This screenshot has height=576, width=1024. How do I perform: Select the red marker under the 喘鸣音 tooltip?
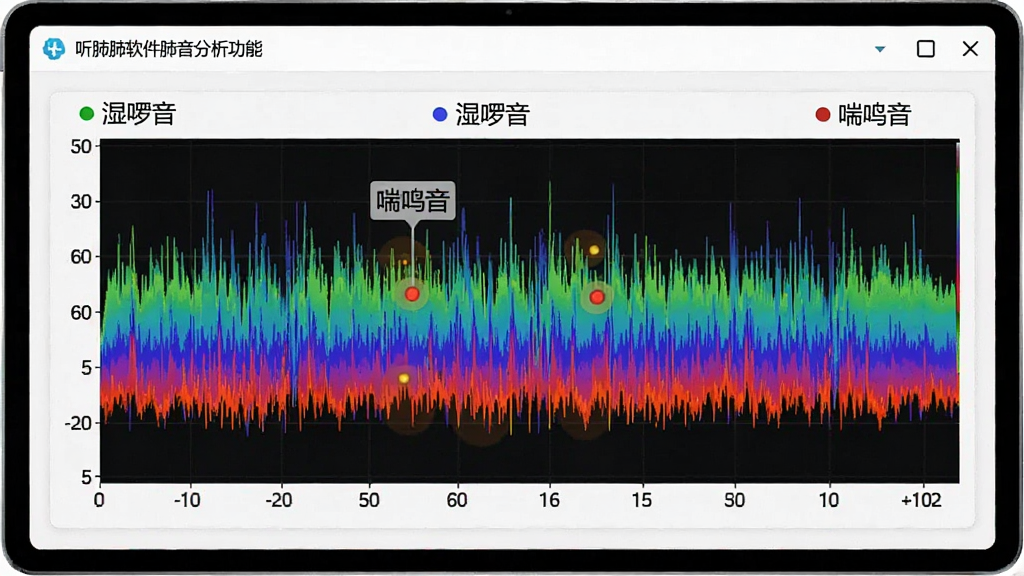pyautogui.click(x=411, y=294)
